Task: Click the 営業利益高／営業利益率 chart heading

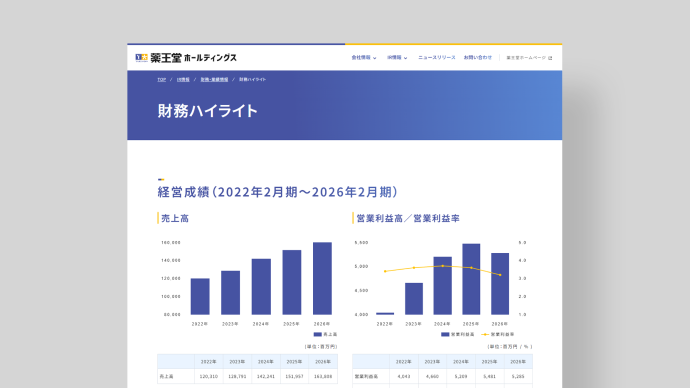Action: [x=408, y=218]
